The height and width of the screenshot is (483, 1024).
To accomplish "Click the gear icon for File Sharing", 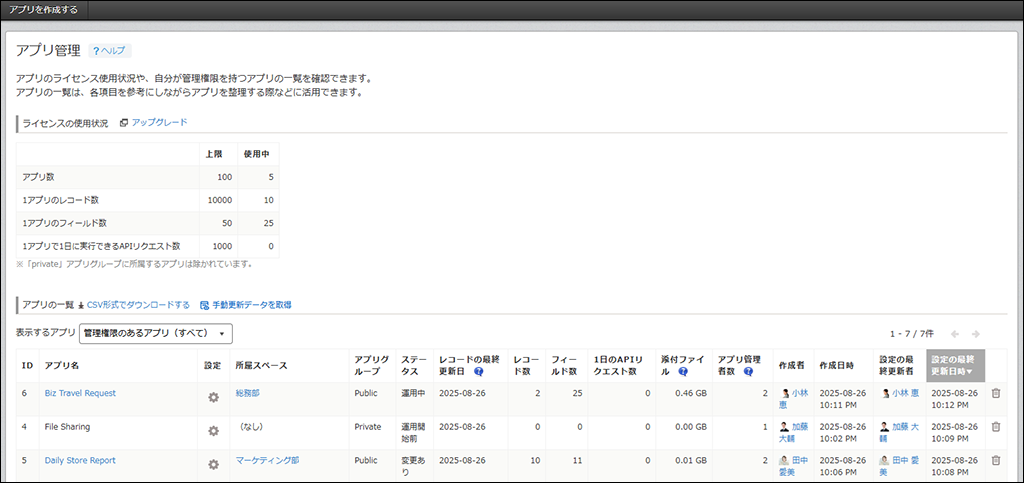I will click(213, 430).
